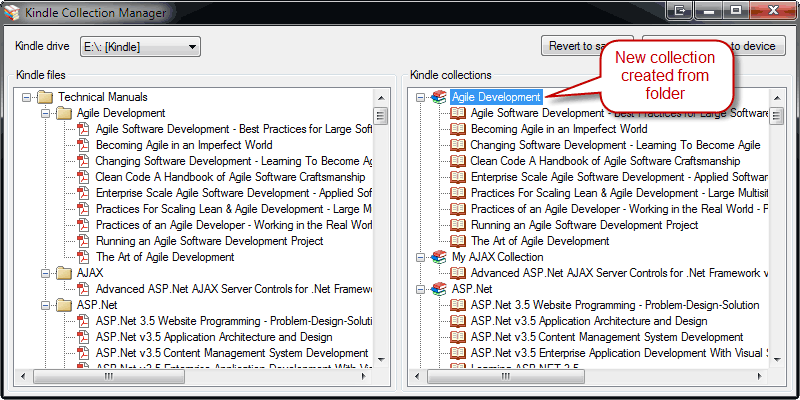
Task: Collapse the Technical Manuals folder tree
Action: click(26, 97)
